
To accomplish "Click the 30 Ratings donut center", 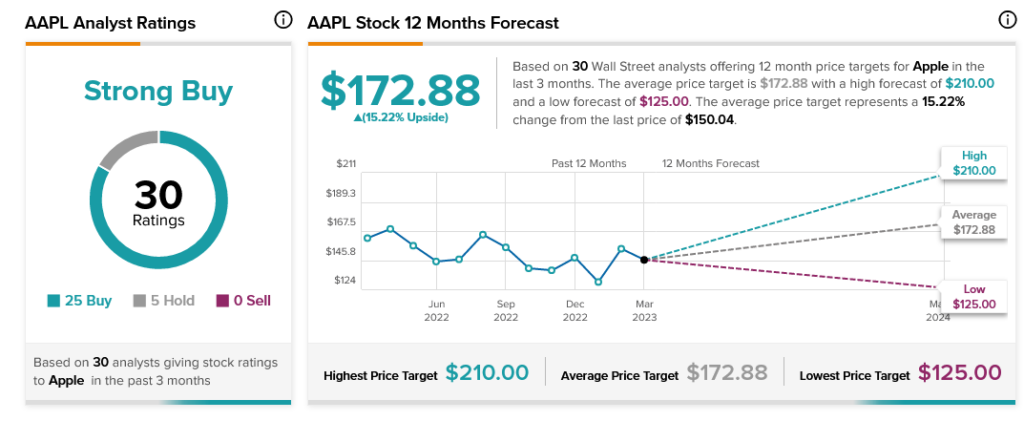I will [159, 202].
